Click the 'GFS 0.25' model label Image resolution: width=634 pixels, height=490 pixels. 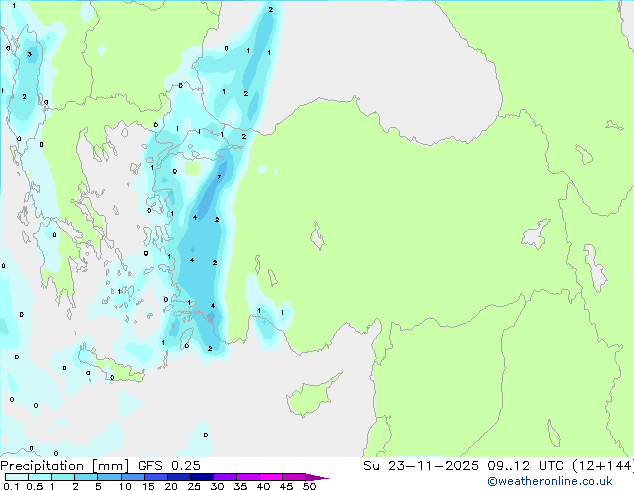[169, 466]
